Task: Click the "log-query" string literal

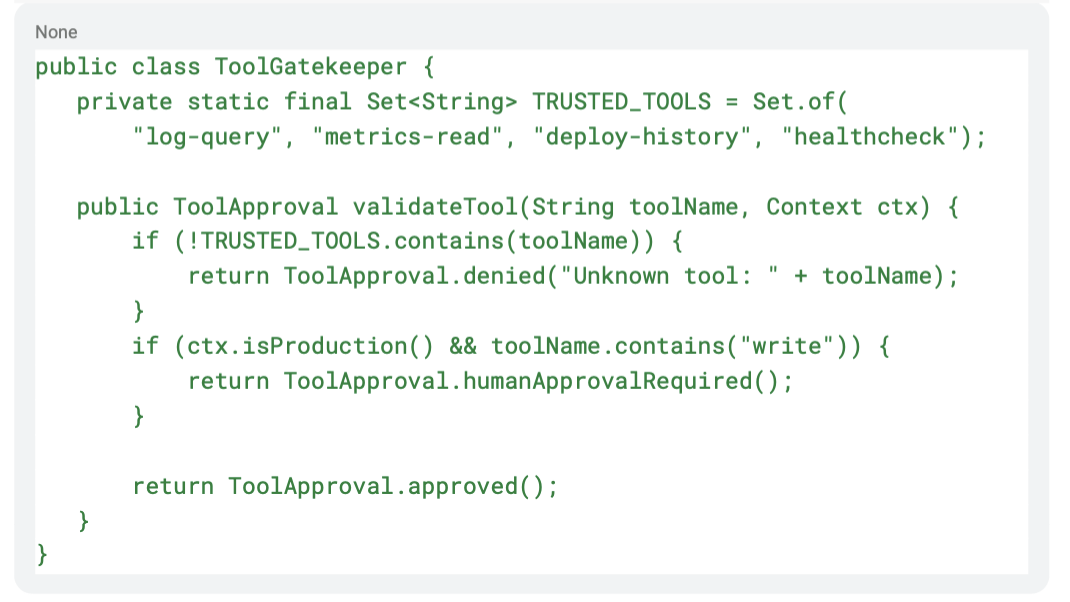Action: [x=207, y=137]
